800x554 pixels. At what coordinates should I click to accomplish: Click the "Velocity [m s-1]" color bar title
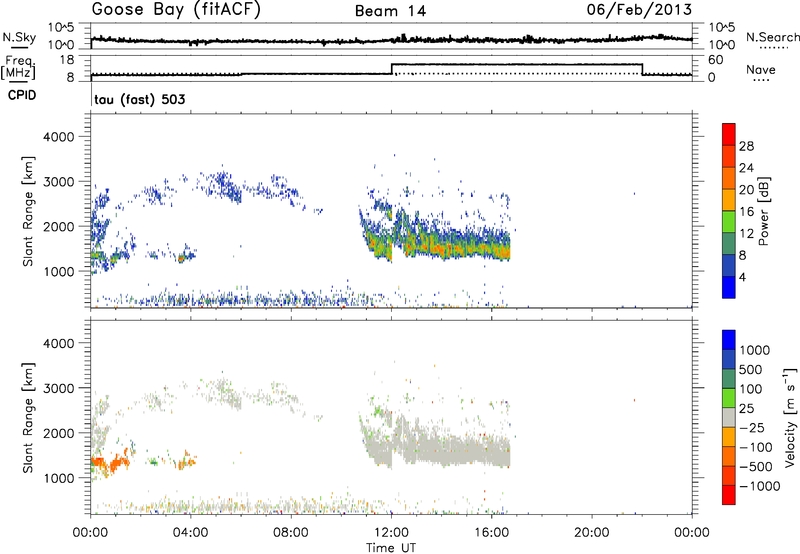click(790, 418)
